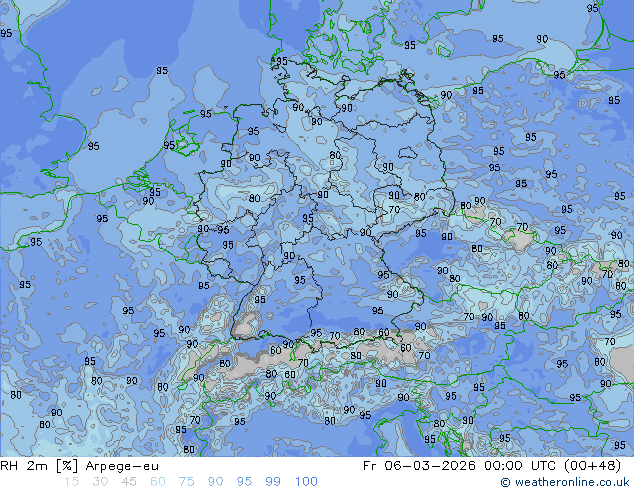Click the '00:00 UTC' time text
This screenshot has height=490, width=634.
click(x=519, y=466)
